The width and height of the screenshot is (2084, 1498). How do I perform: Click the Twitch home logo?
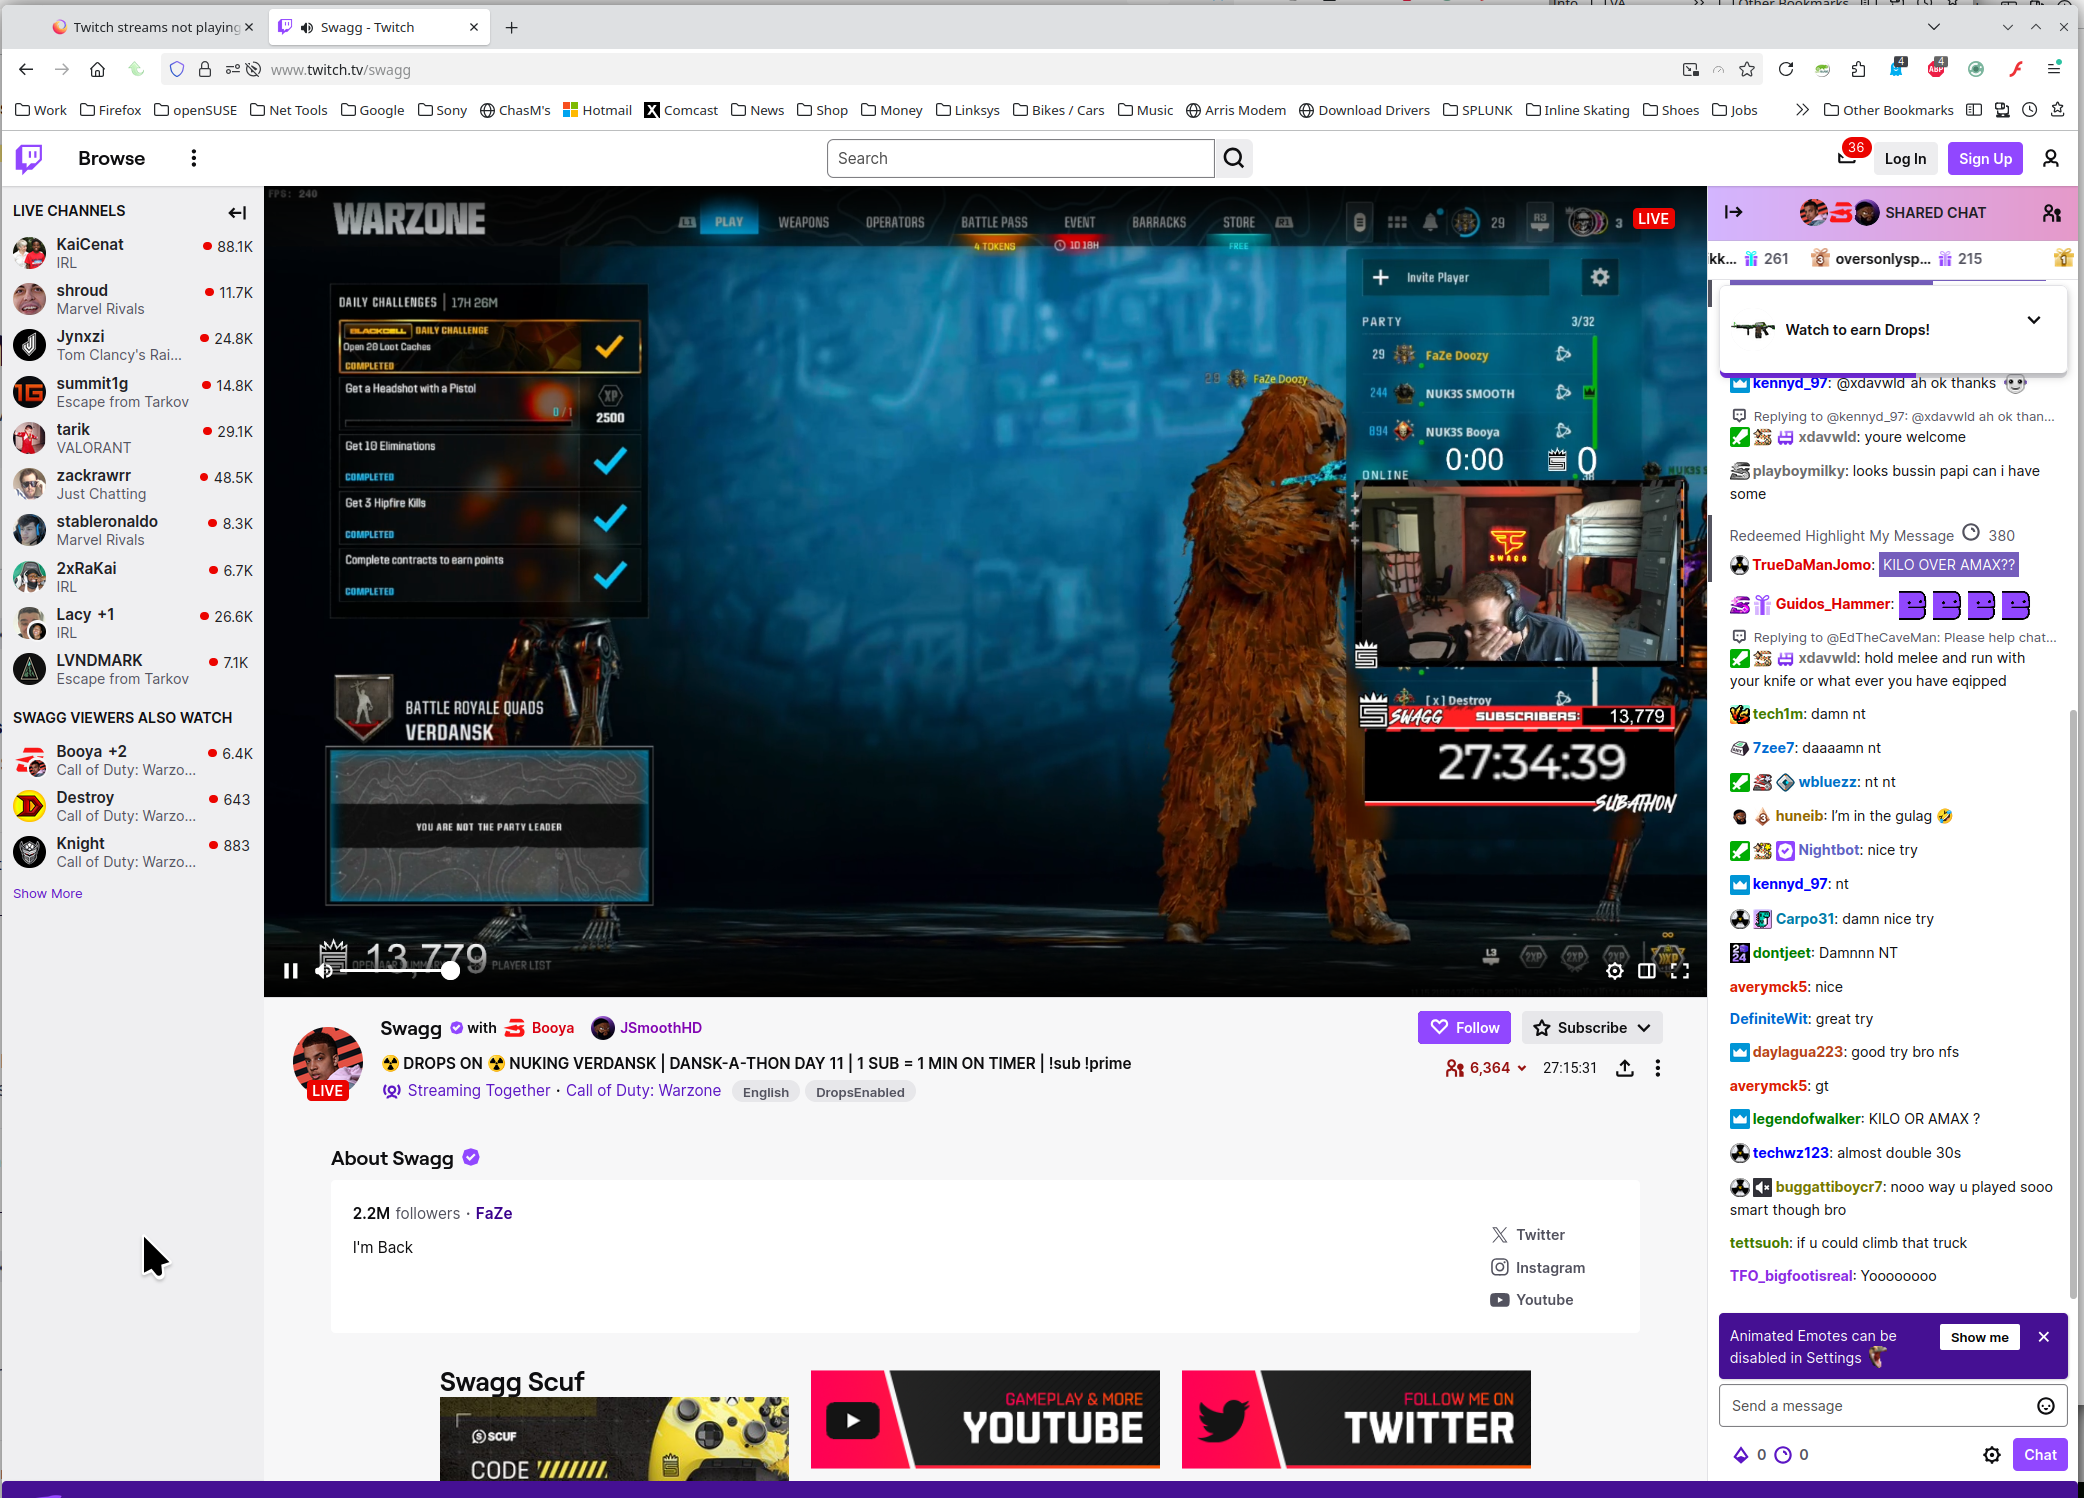[29, 158]
